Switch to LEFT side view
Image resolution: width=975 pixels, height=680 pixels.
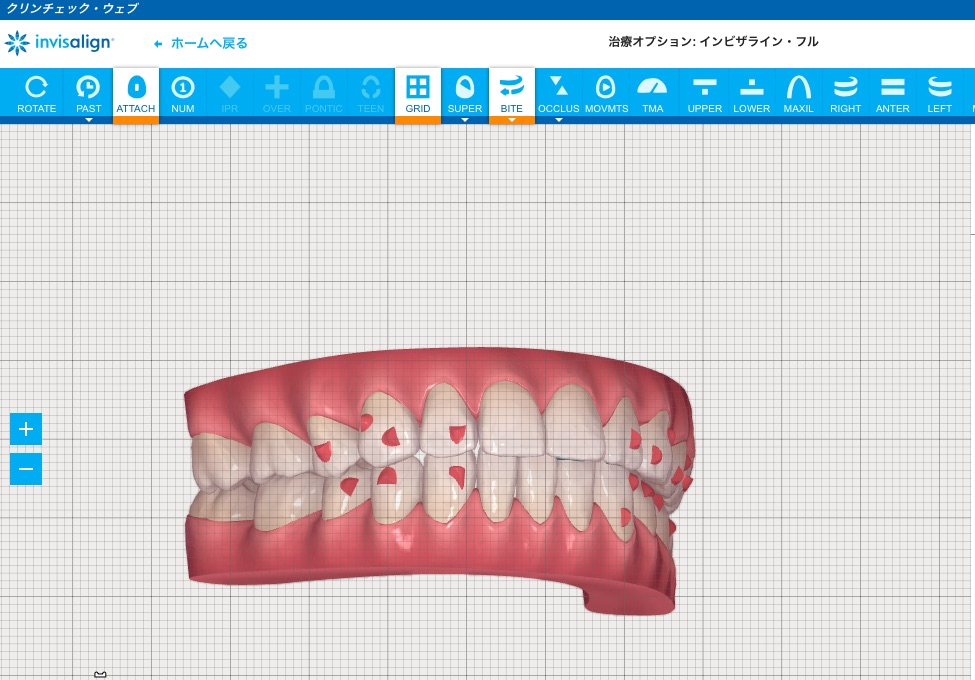coord(940,93)
